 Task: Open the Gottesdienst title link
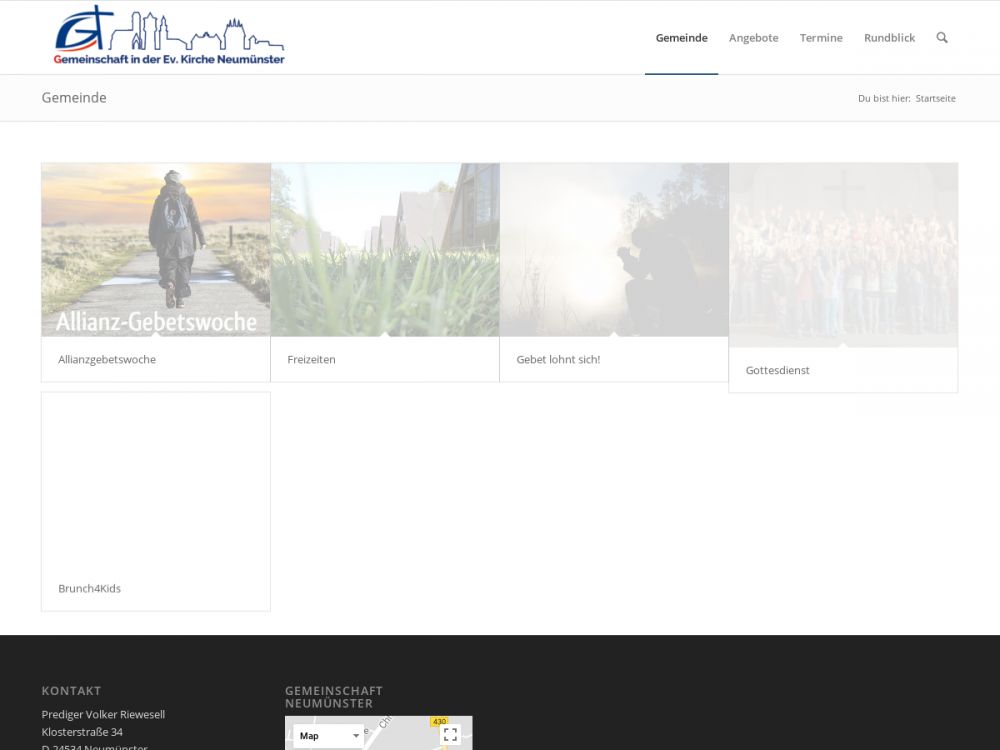click(777, 371)
